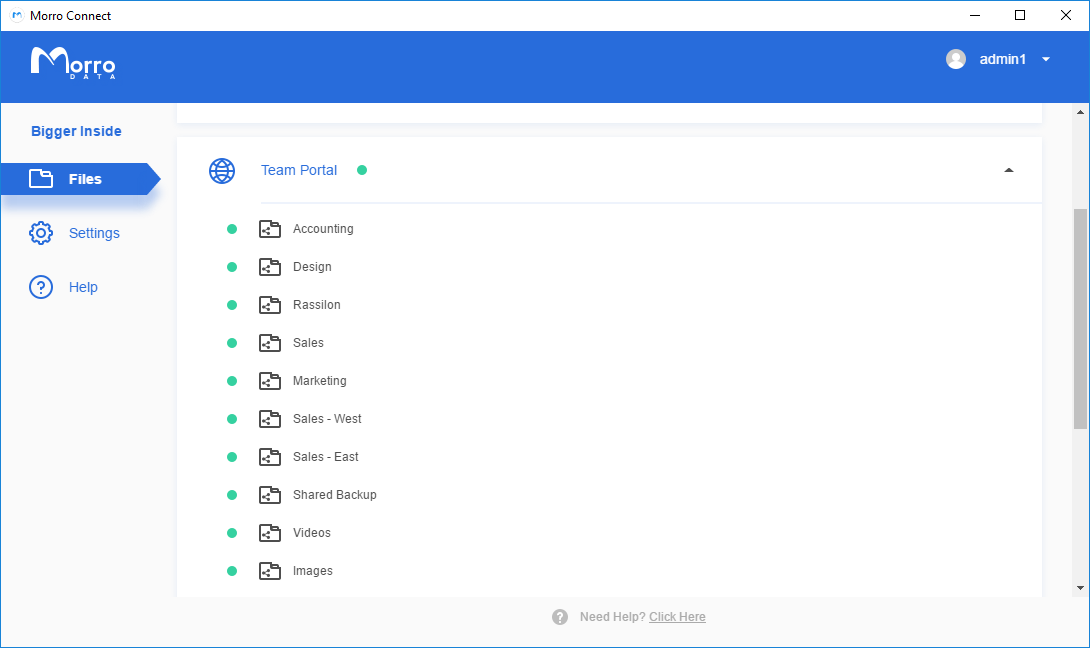1090x648 pixels.
Task: Click the green dot beside Team Portal
Action: coord(360,170)
